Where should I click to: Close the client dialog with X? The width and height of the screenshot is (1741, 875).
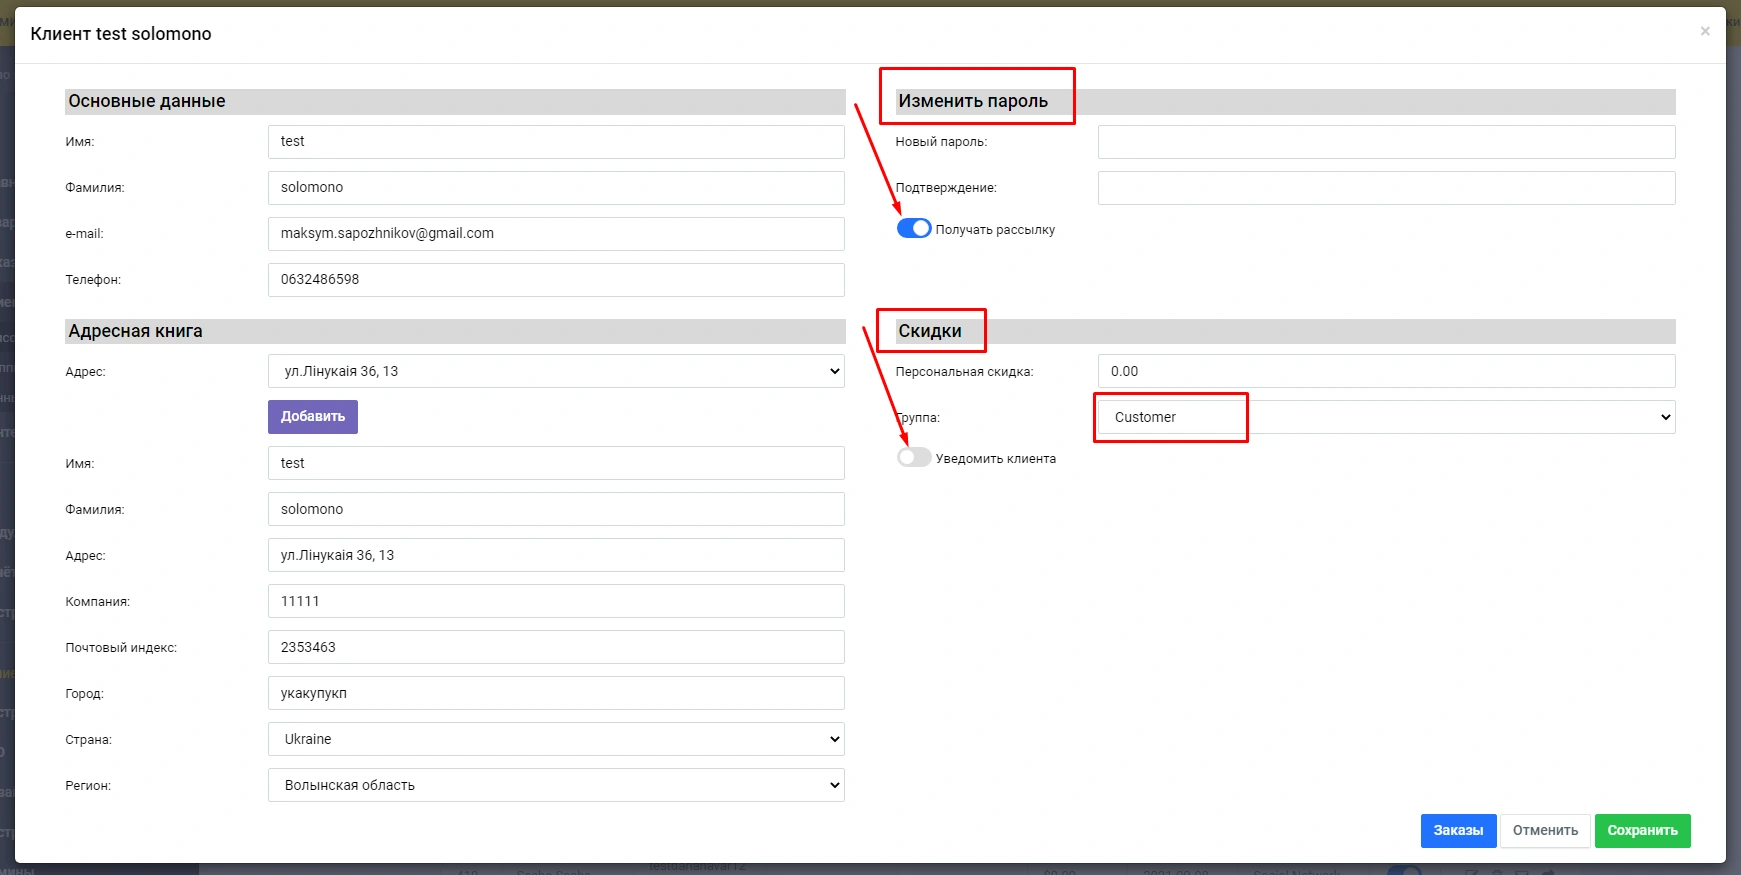1704,32
